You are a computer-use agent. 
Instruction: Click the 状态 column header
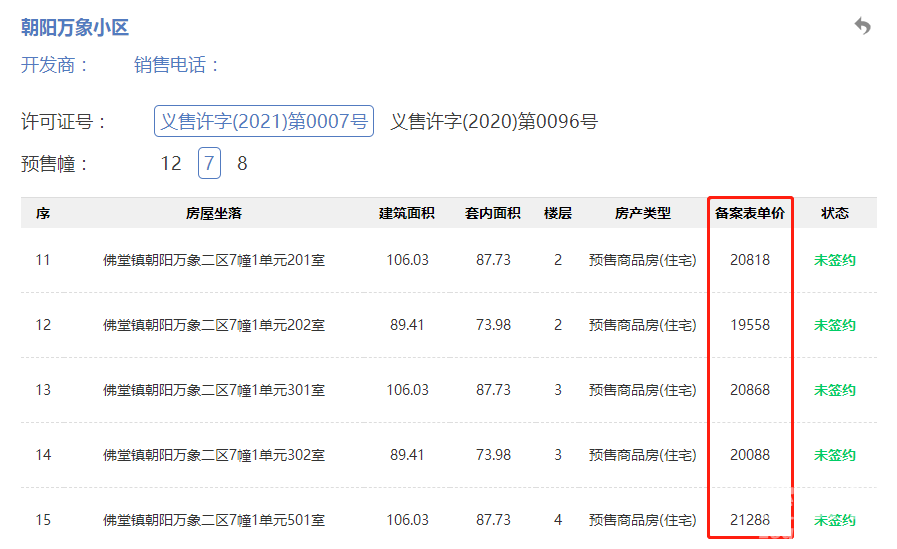coord(834,213)
